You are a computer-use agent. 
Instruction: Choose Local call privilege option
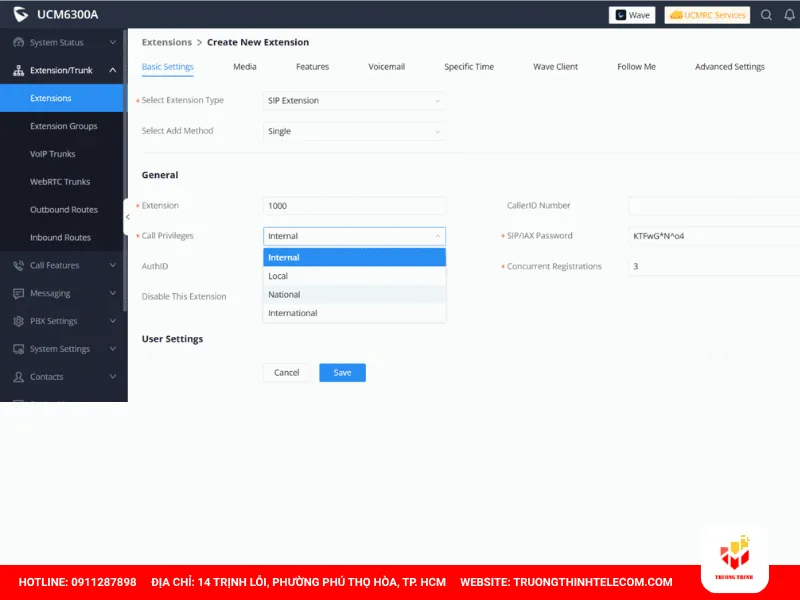pos(354,276)
